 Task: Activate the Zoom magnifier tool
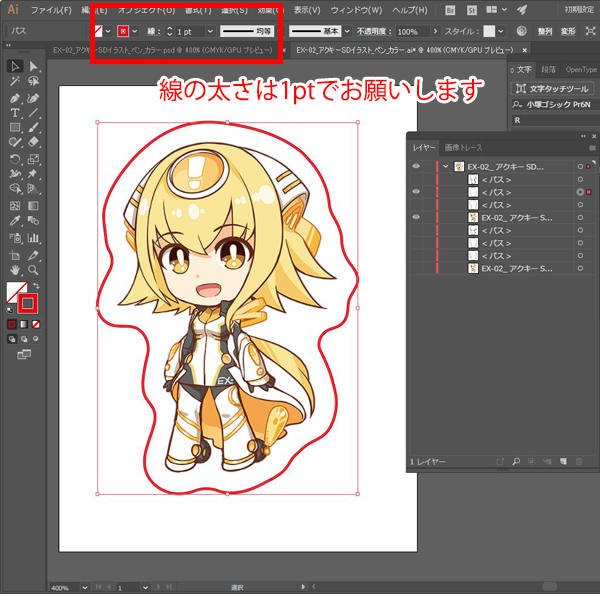pos(33,270)
